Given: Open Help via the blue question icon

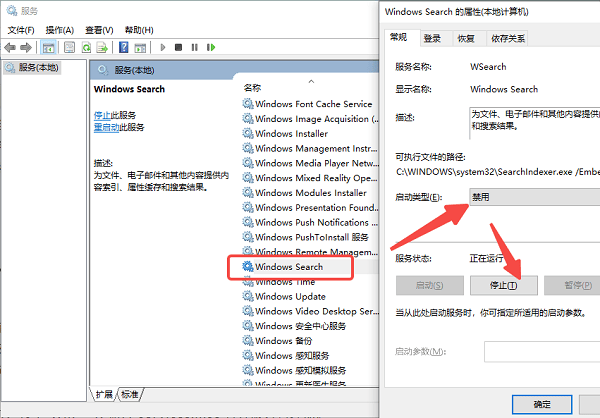Looking at the screenshot, I should tap(124, 47).
